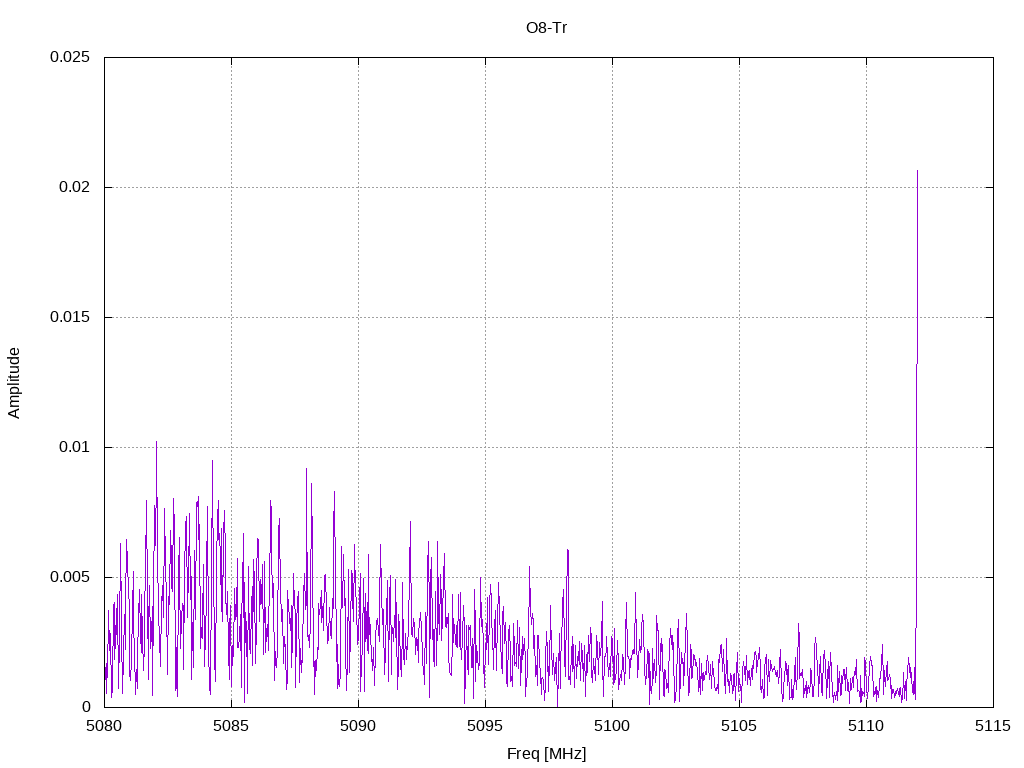Screen dimensions: 1024x768
Task: Click x-axis tick label 5110
Action: [866, 726]
